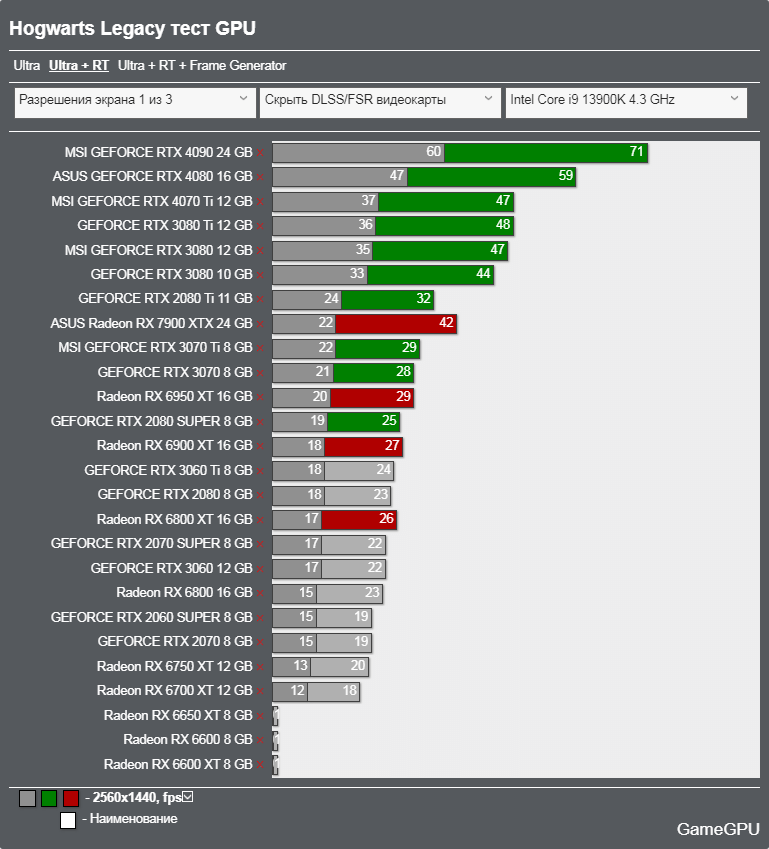Click the green 71 fps bar for RTX 4090
The width and height of the screenshot is (769, 849).
(546, 153)
